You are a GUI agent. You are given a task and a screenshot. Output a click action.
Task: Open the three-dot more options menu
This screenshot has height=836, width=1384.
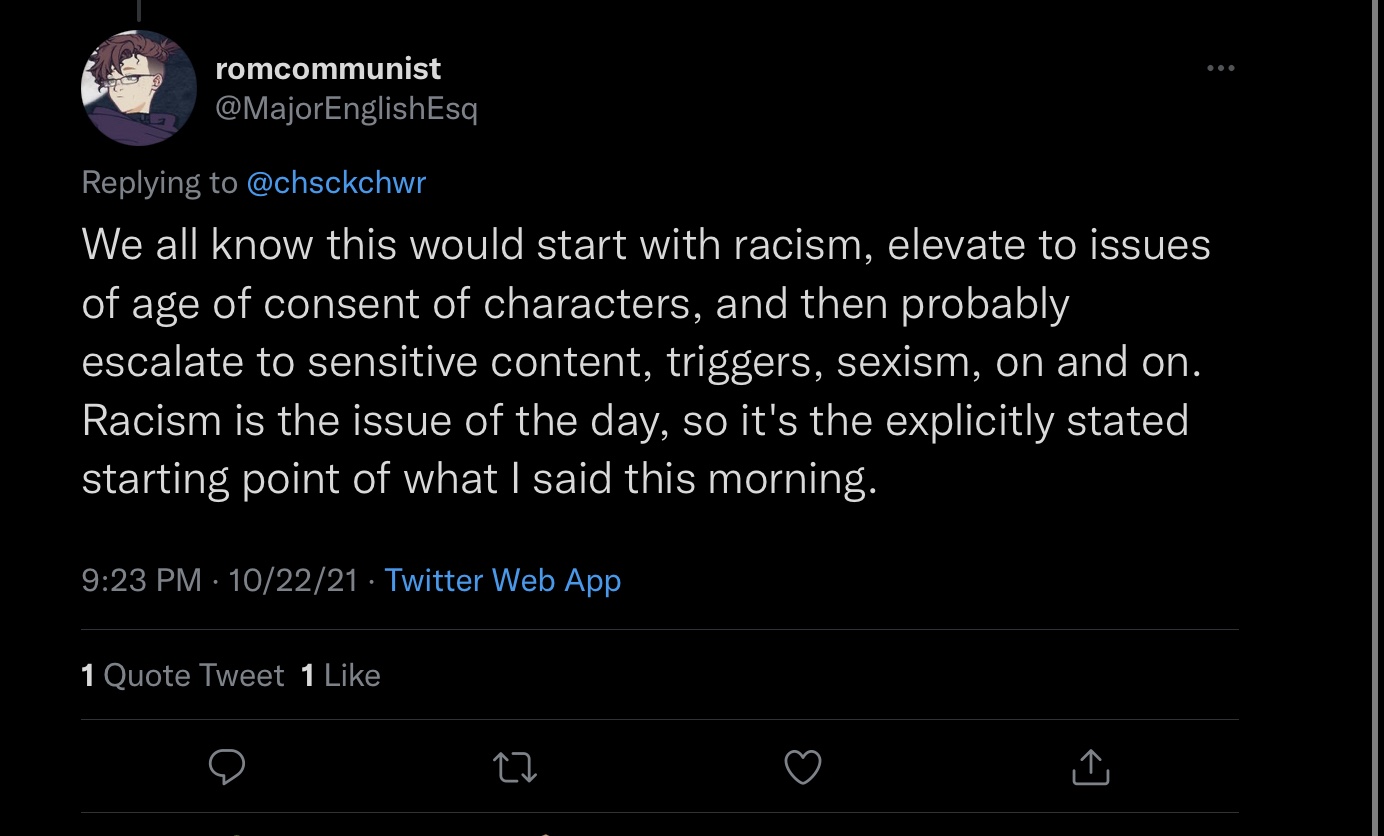(1220, 69)
